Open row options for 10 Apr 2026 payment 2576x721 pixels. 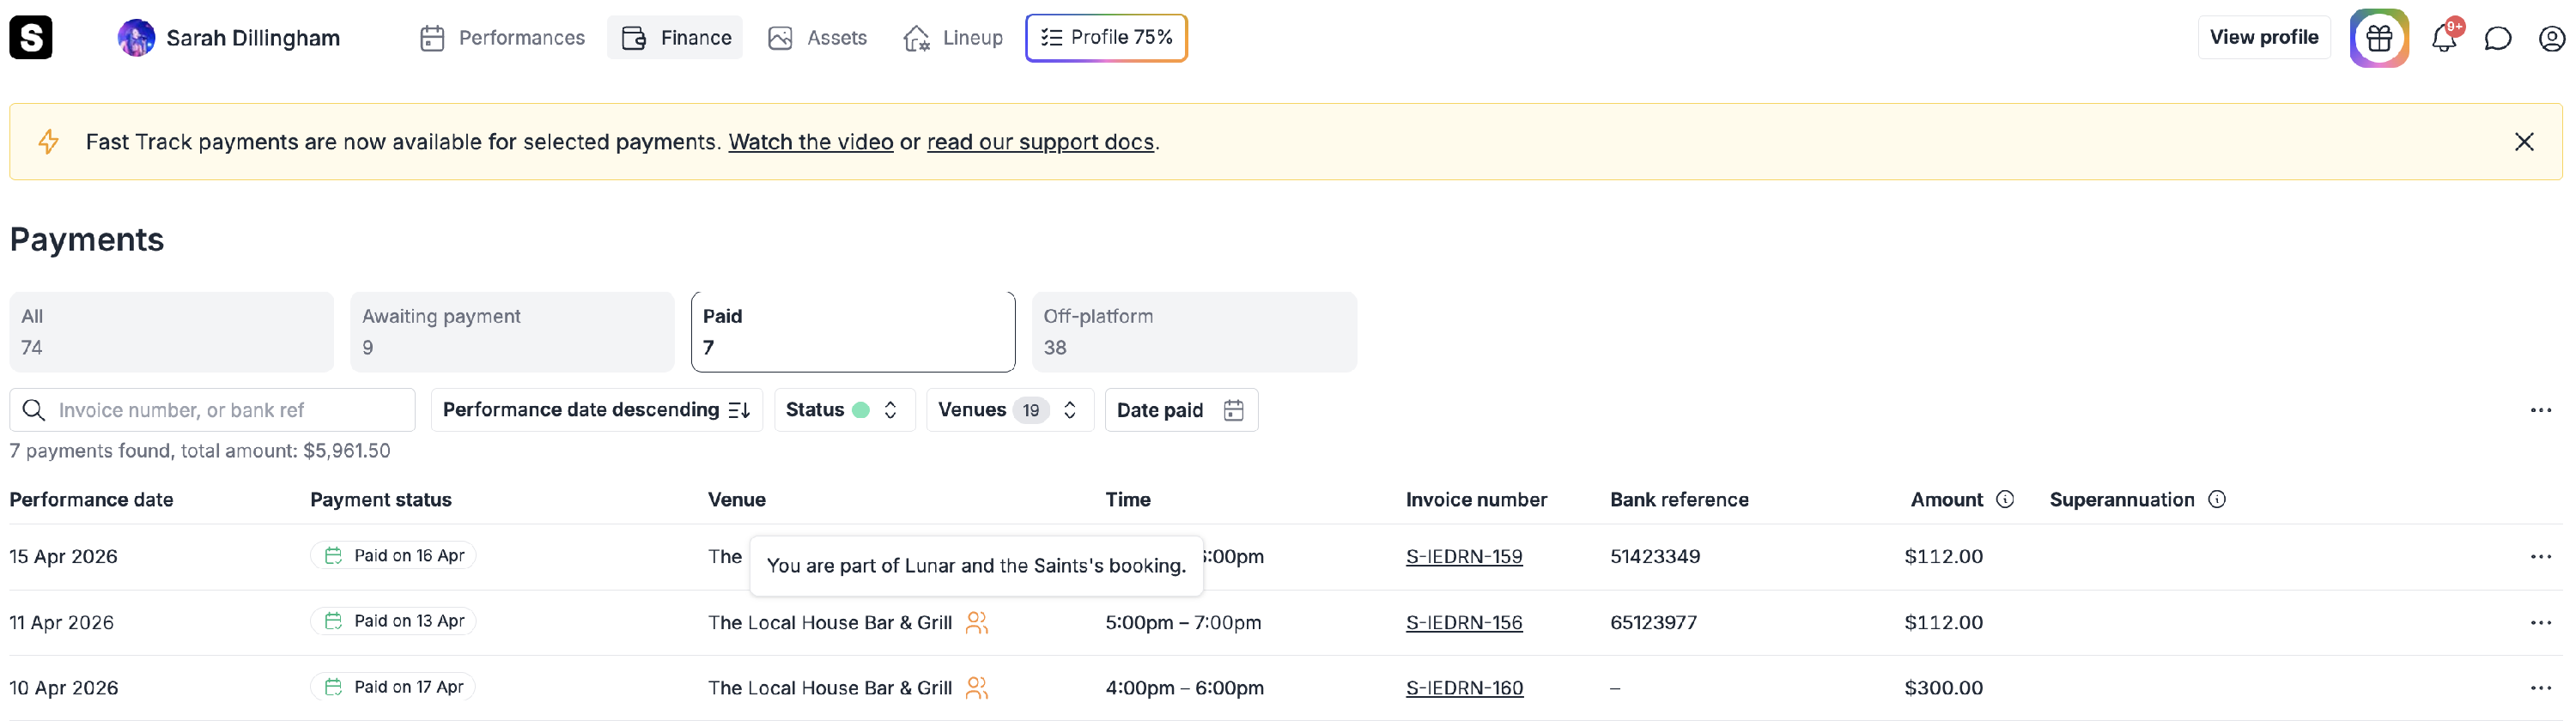point(2540,688)
